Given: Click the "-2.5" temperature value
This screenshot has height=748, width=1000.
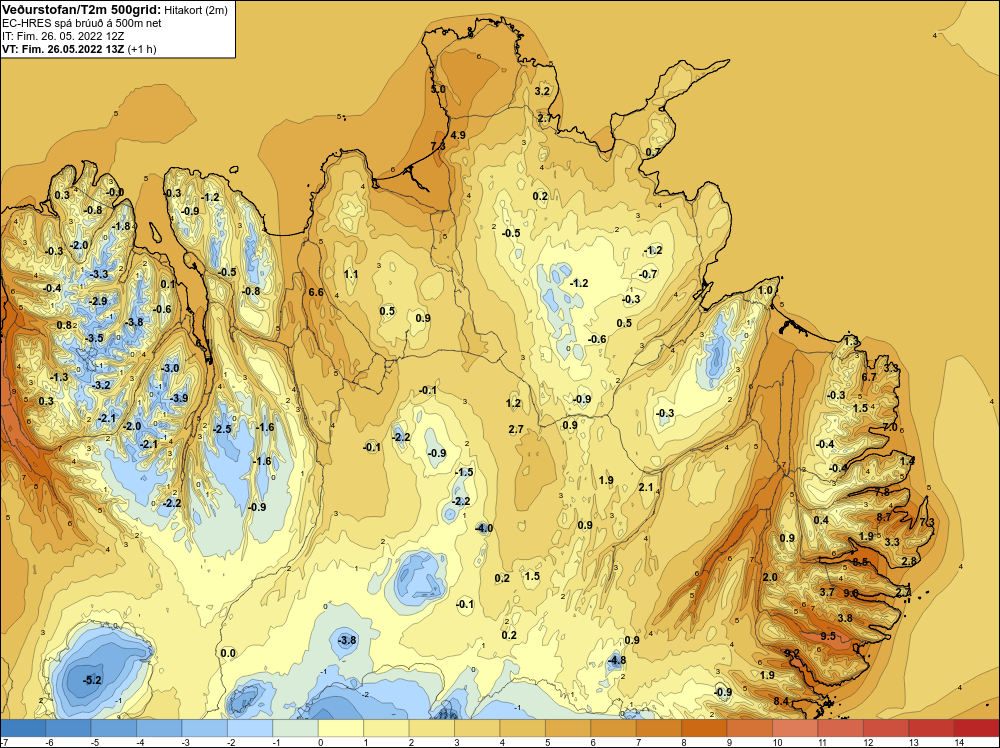Looking at the screenshot, I should pyautogui.click(x=222, y=429).
